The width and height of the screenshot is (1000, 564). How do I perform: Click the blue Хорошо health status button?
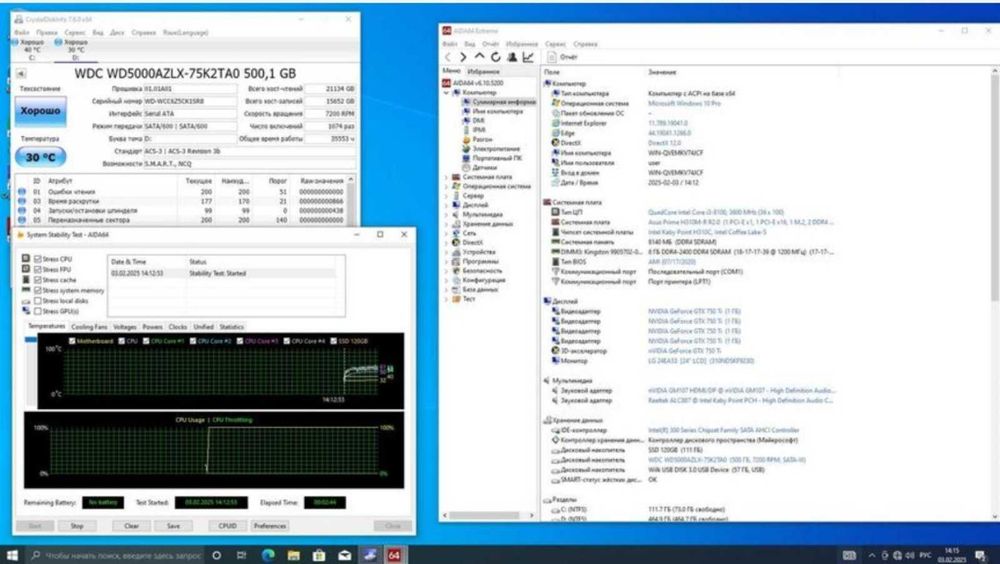[x=40, y=111]
